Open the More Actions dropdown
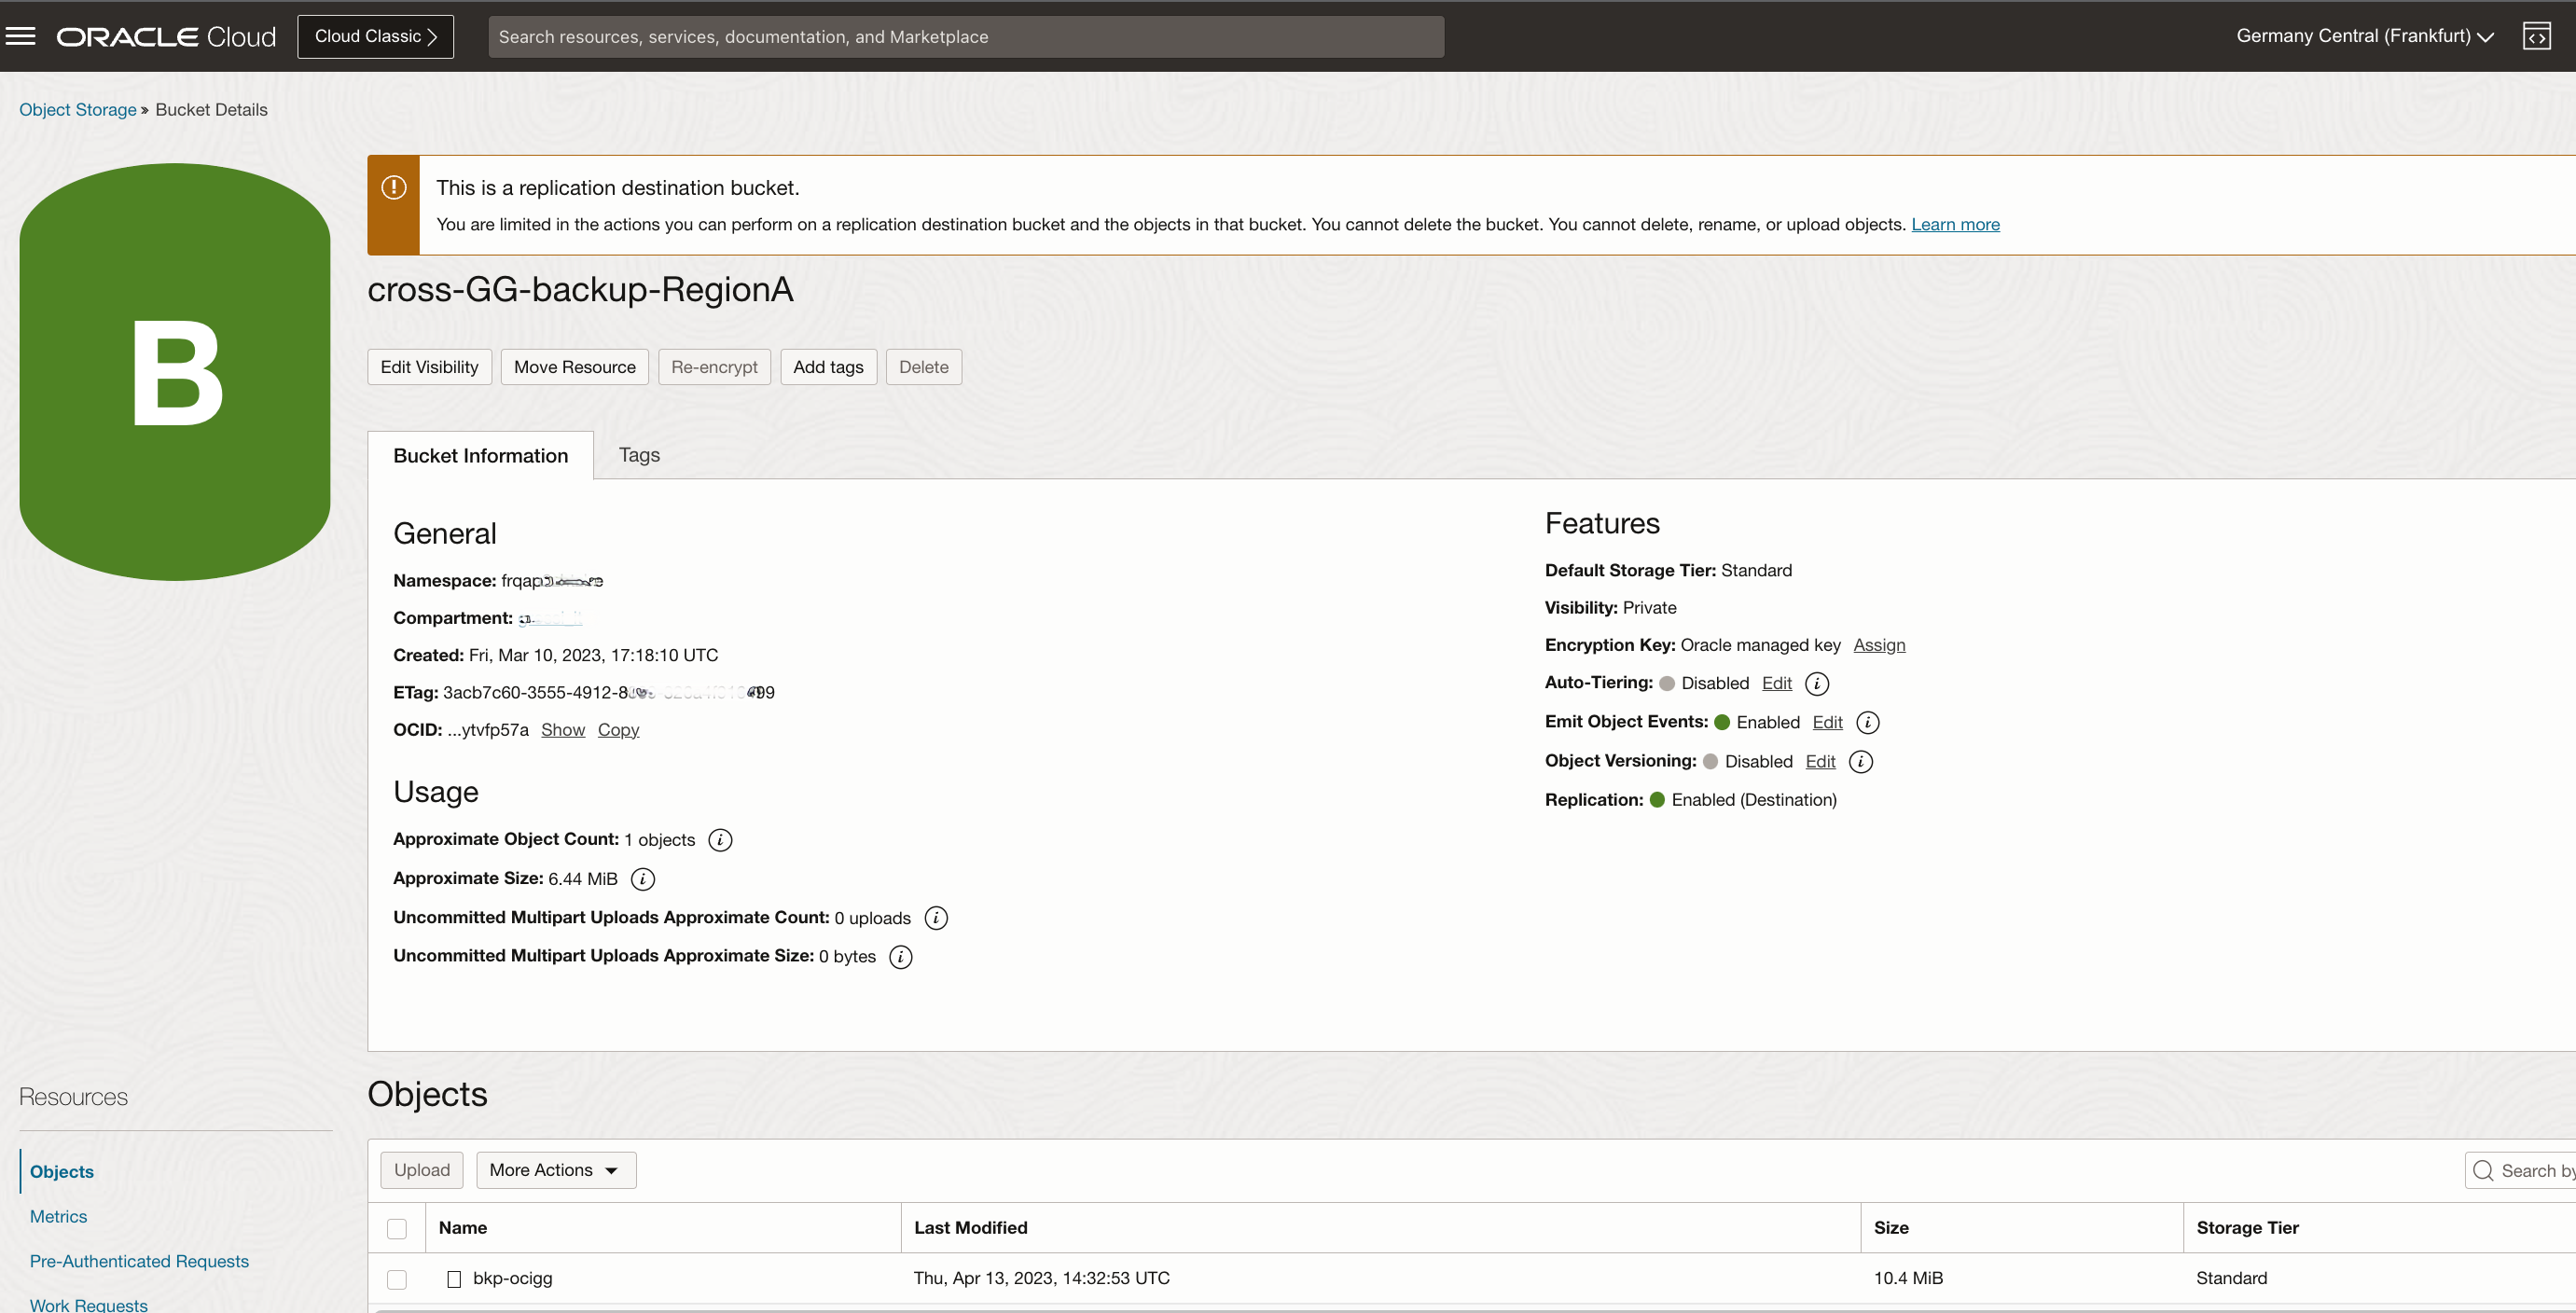Image resolution: width=2576 pixels, height=1313 pixels. coord(556,1170)
